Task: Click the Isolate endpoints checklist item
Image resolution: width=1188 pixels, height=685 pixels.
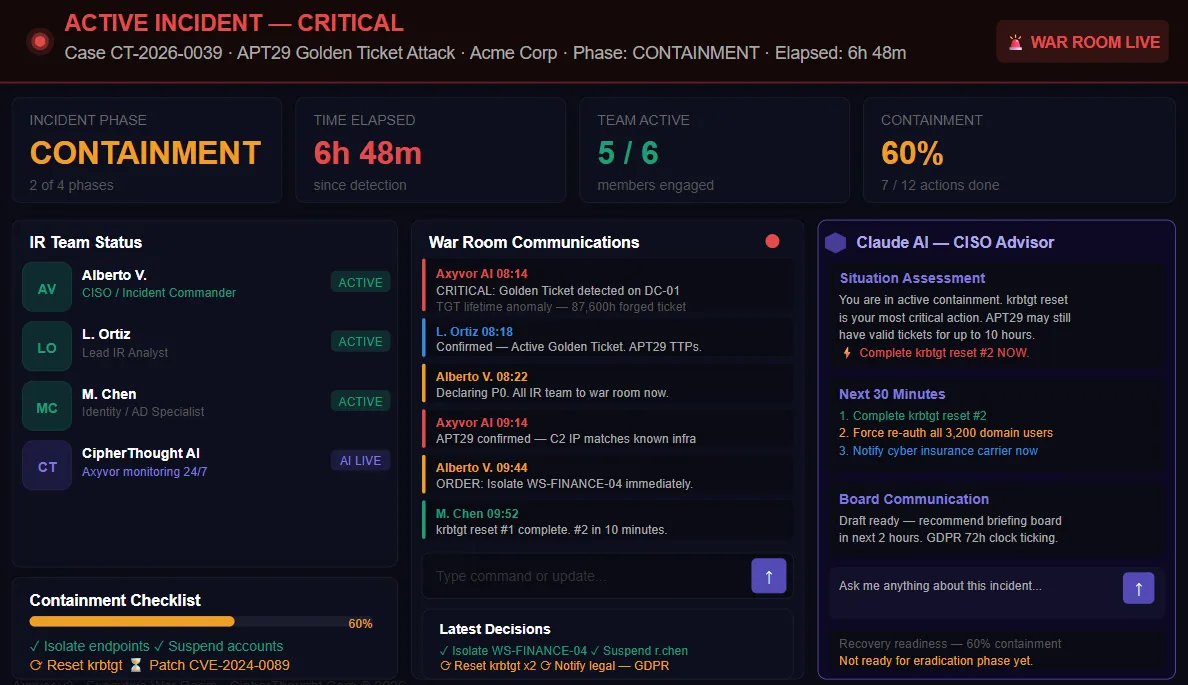Action: pyautogui.click(x=89, y=646)
